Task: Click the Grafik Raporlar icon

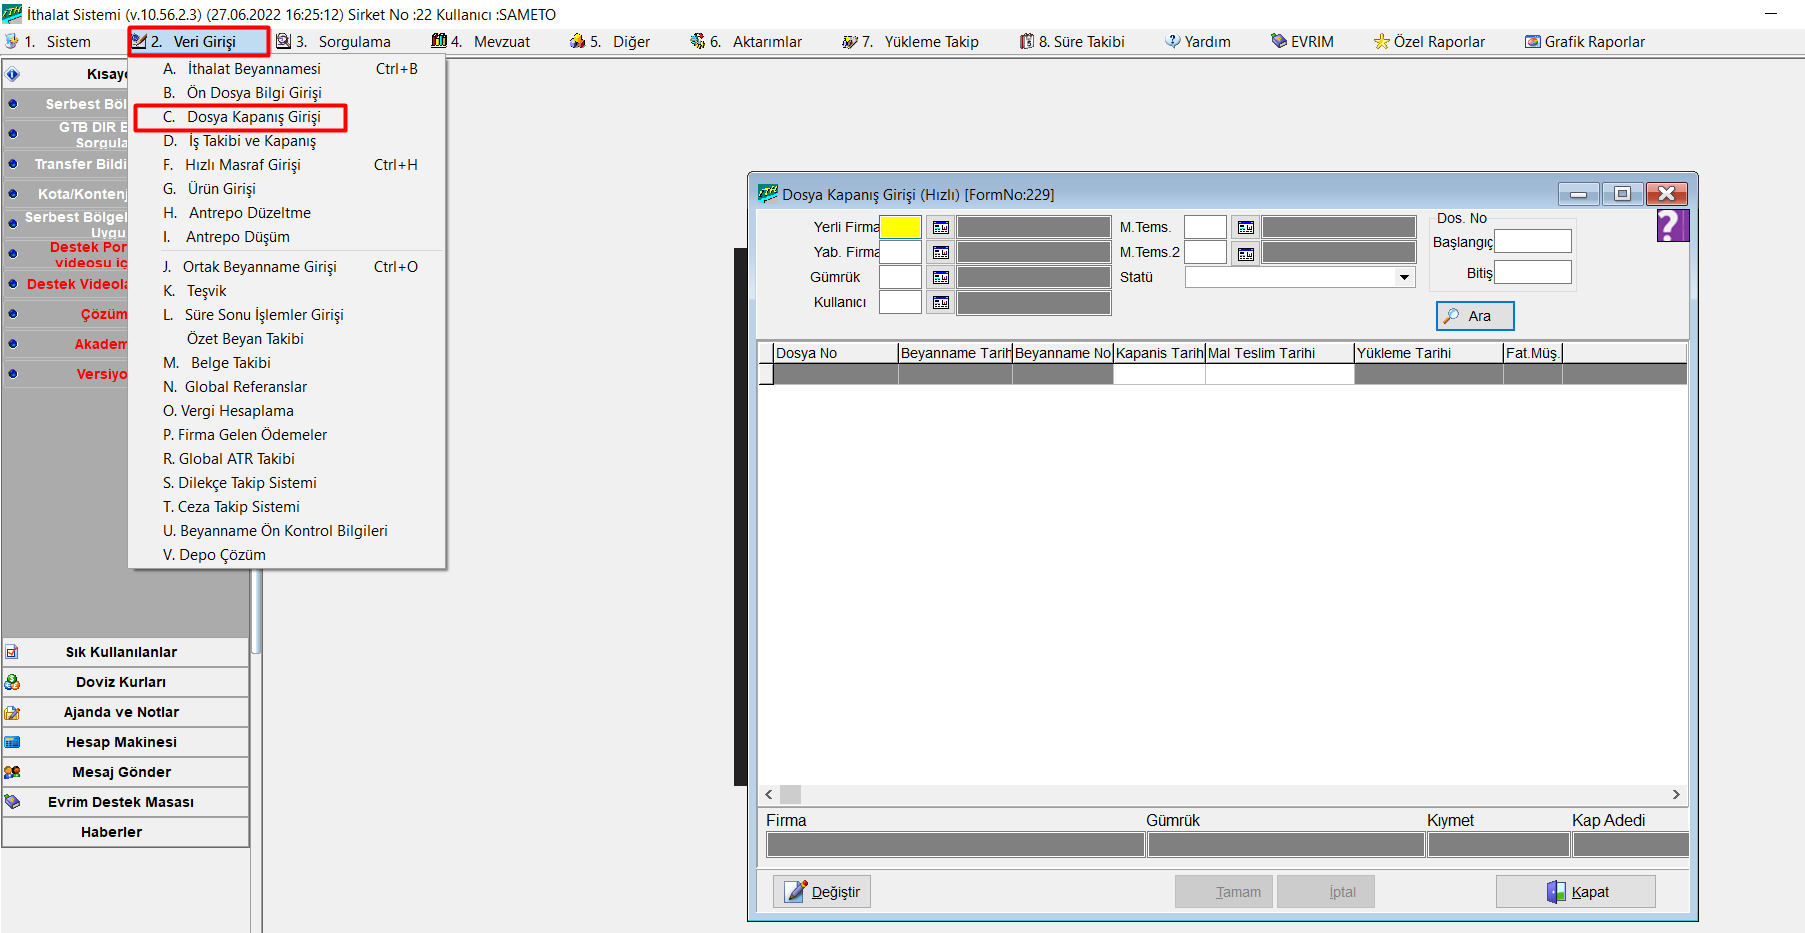Action: (x=1533, y=41)
